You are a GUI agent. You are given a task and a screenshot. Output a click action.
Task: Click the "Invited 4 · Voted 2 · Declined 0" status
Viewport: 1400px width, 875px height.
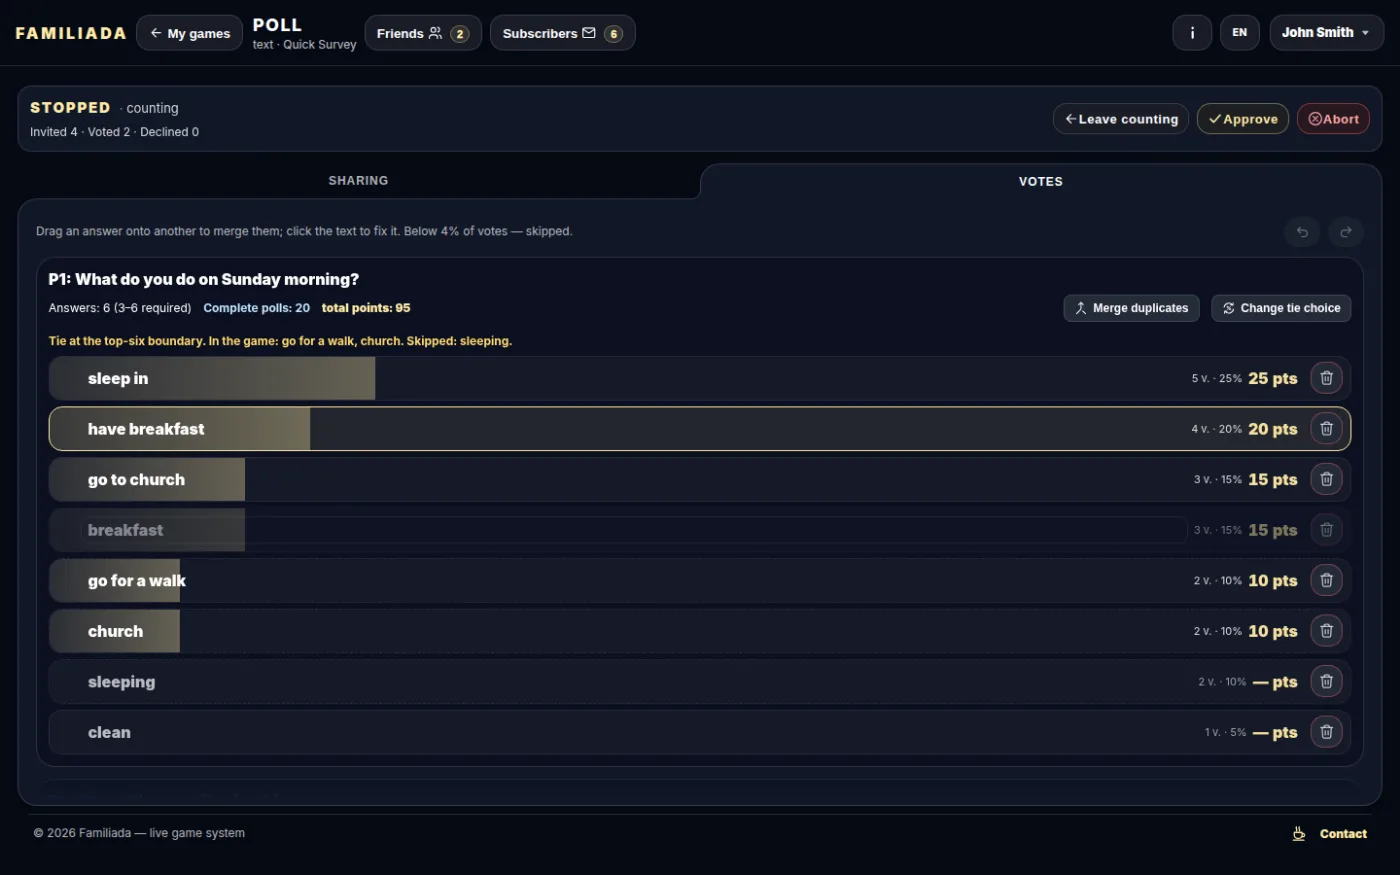click(114, 132)
